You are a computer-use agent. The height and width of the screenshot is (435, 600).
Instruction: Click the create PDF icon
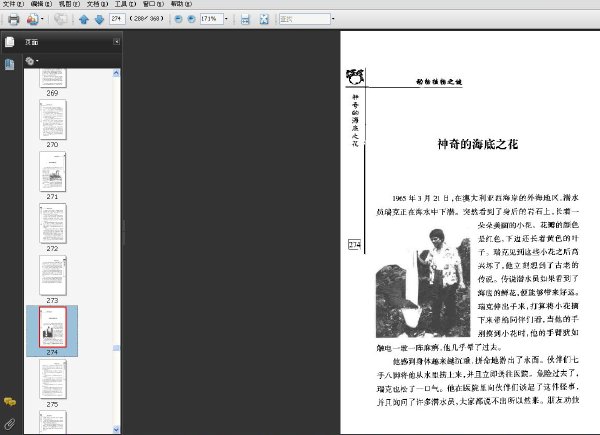(33, 19)
